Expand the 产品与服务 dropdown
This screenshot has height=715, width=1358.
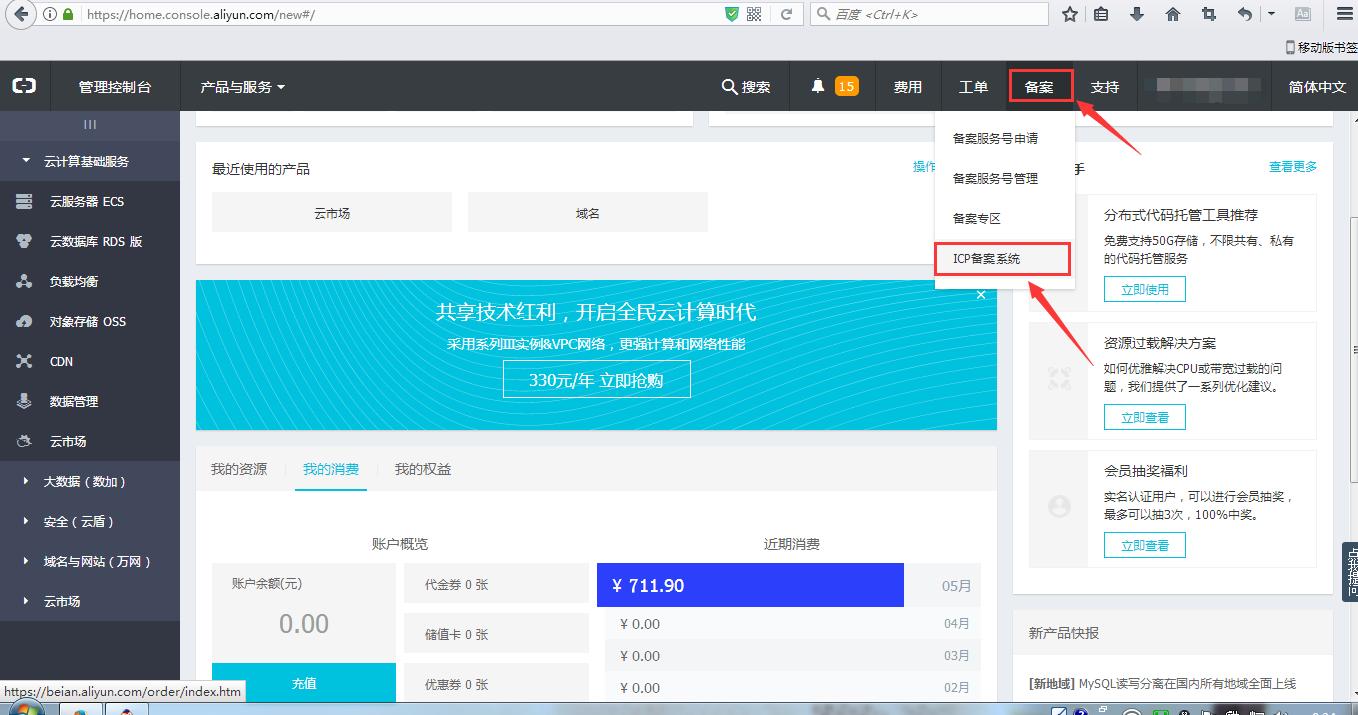coord(242,87)
